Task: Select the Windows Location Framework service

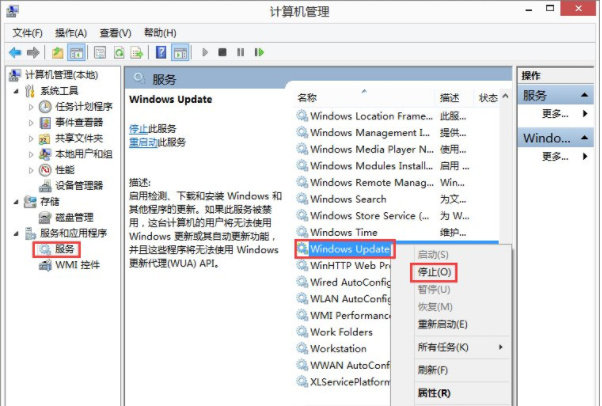Action: pyautogui.click(x=371, y=116)
